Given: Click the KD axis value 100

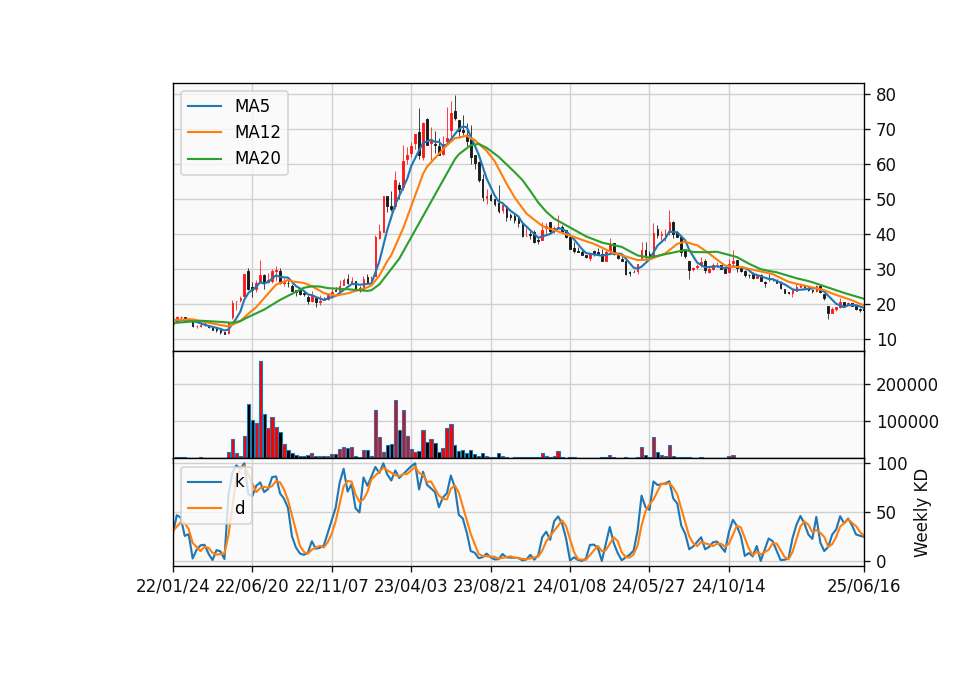Looking at the screenshot, I should 891,464.
